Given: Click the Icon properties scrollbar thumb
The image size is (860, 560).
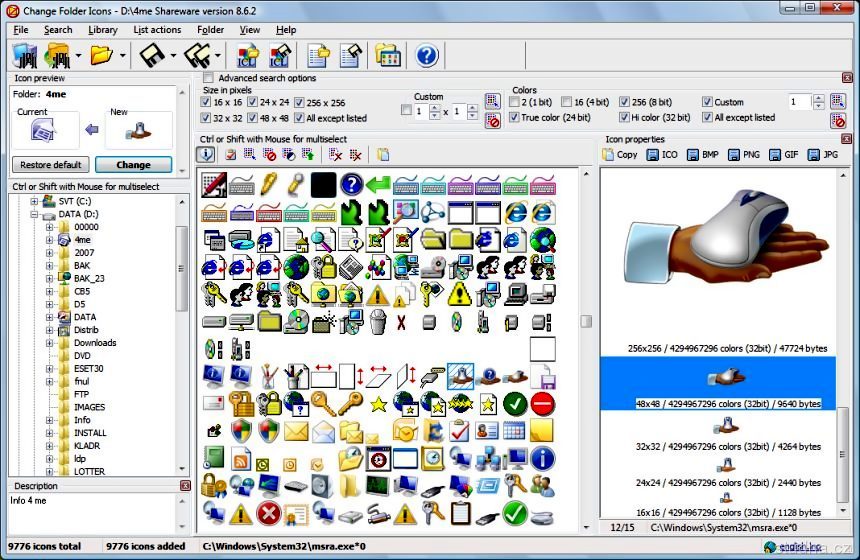Looking at the screenshot, I should (x=843, y=454).
